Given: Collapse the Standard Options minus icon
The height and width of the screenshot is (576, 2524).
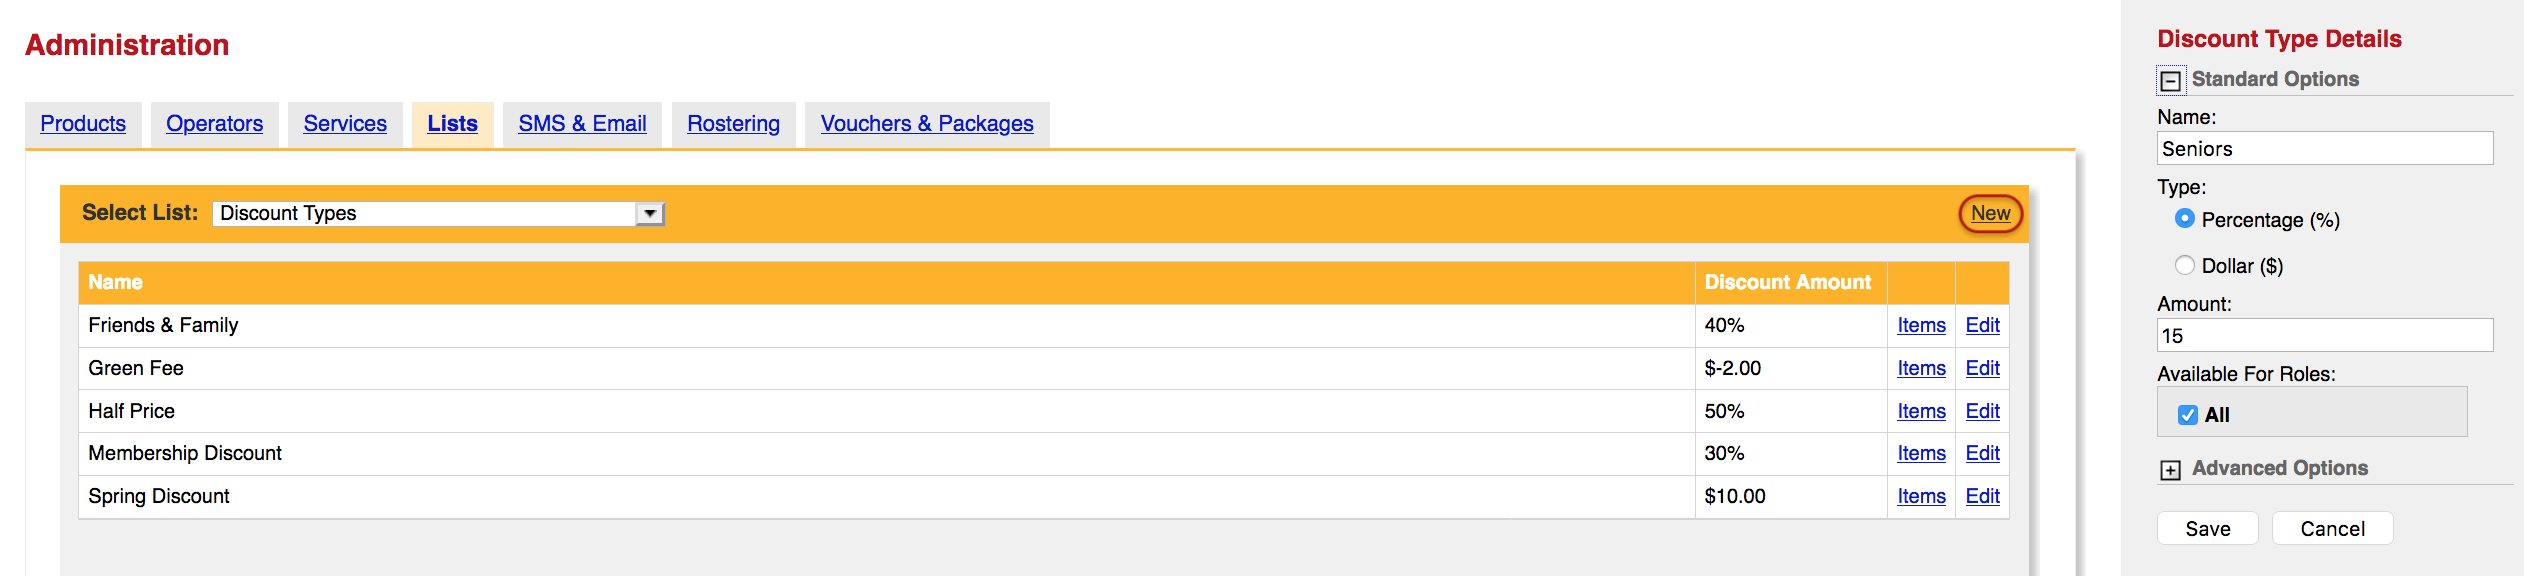Looking at the screenshot, I should click(2170, 80).
